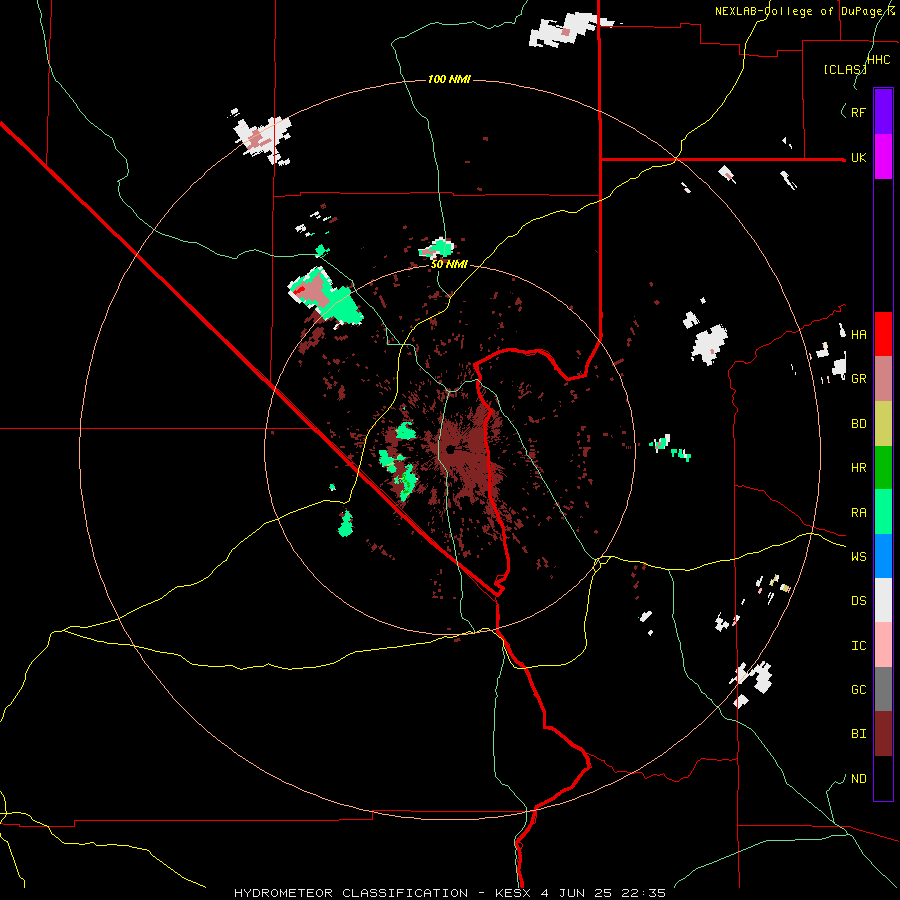This screenshot has height=900, width=900.
Task: Click the HA legend label
Action: coord(858,335)
